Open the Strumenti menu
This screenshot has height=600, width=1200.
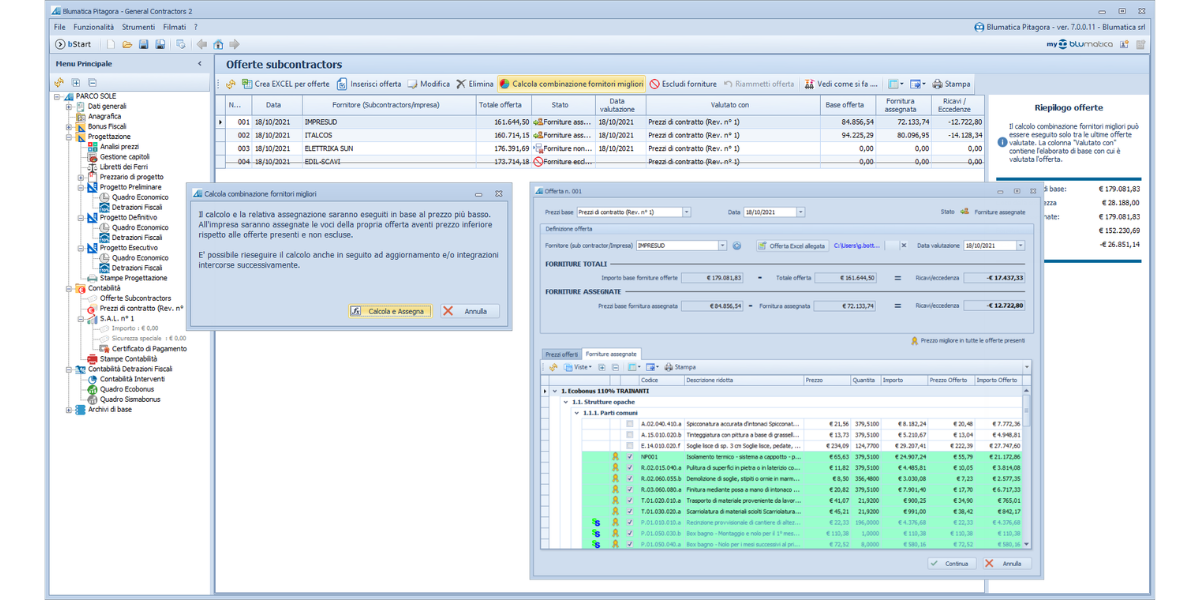[139, 27]
